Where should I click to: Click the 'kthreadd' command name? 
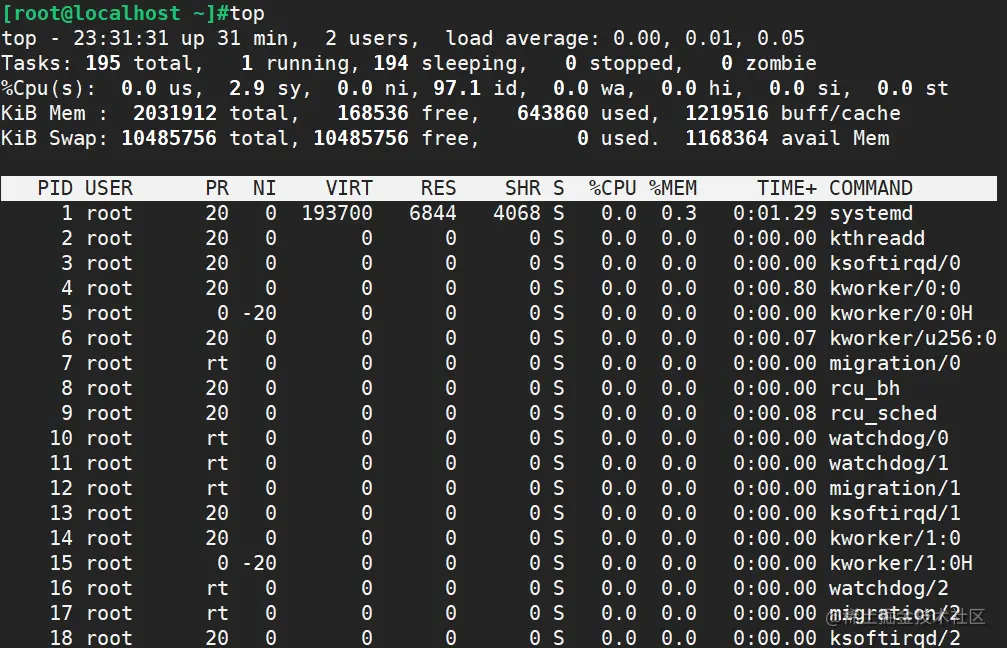pos(877,238)
